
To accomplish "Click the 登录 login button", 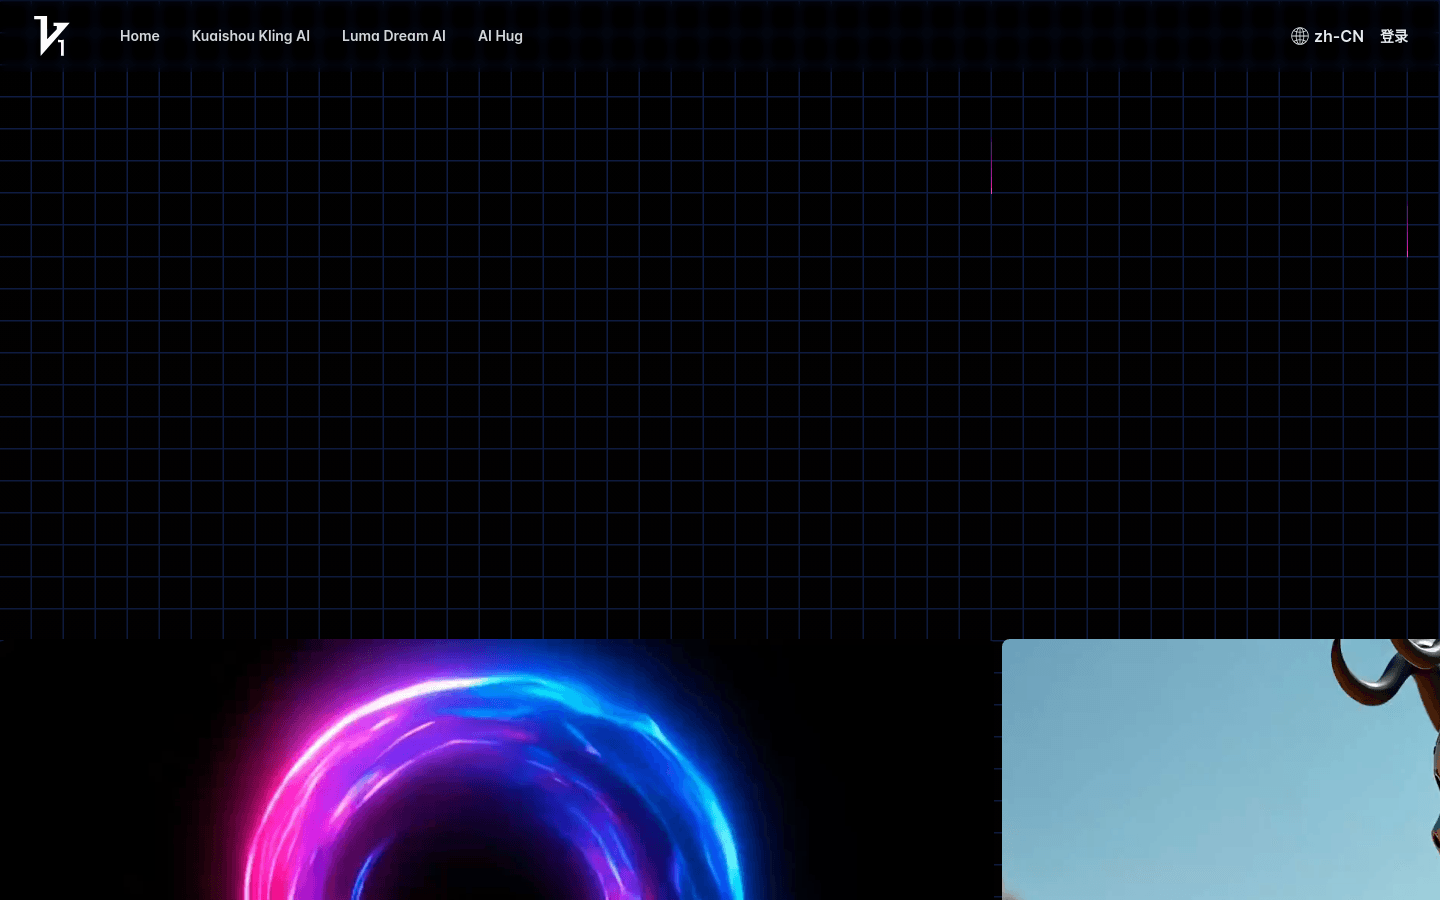I will (1394, 36).
